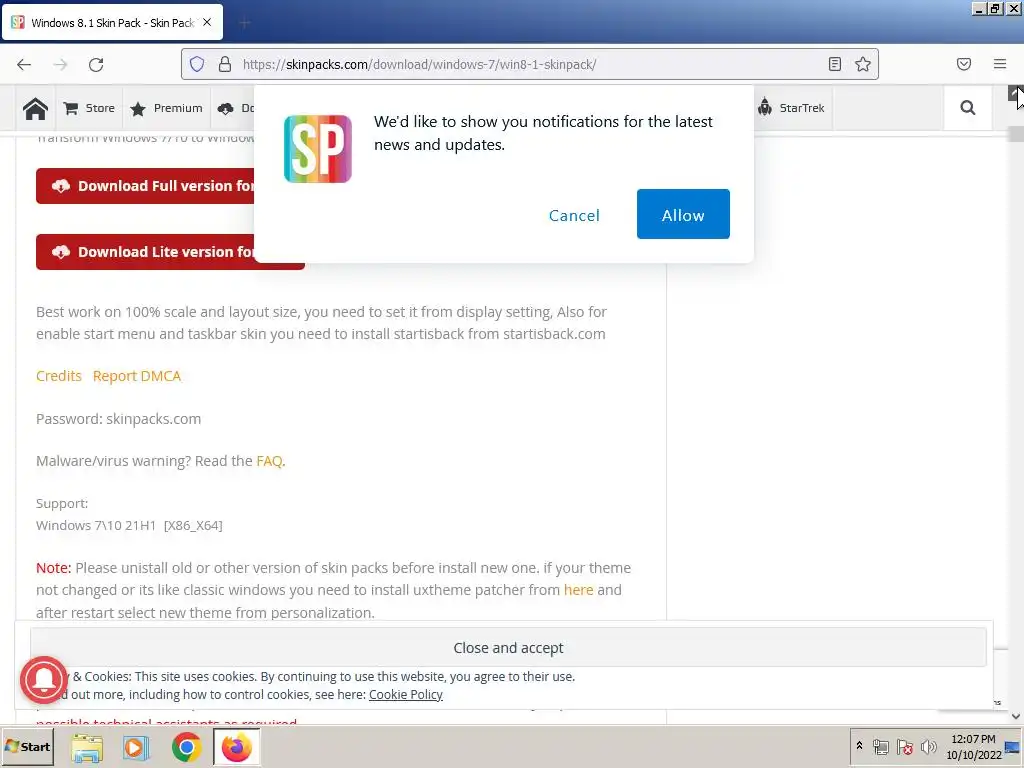This screenshot has width=1024, height=768.
Task: Open the site search magnifier icon
Action: [x=968, y=108]
